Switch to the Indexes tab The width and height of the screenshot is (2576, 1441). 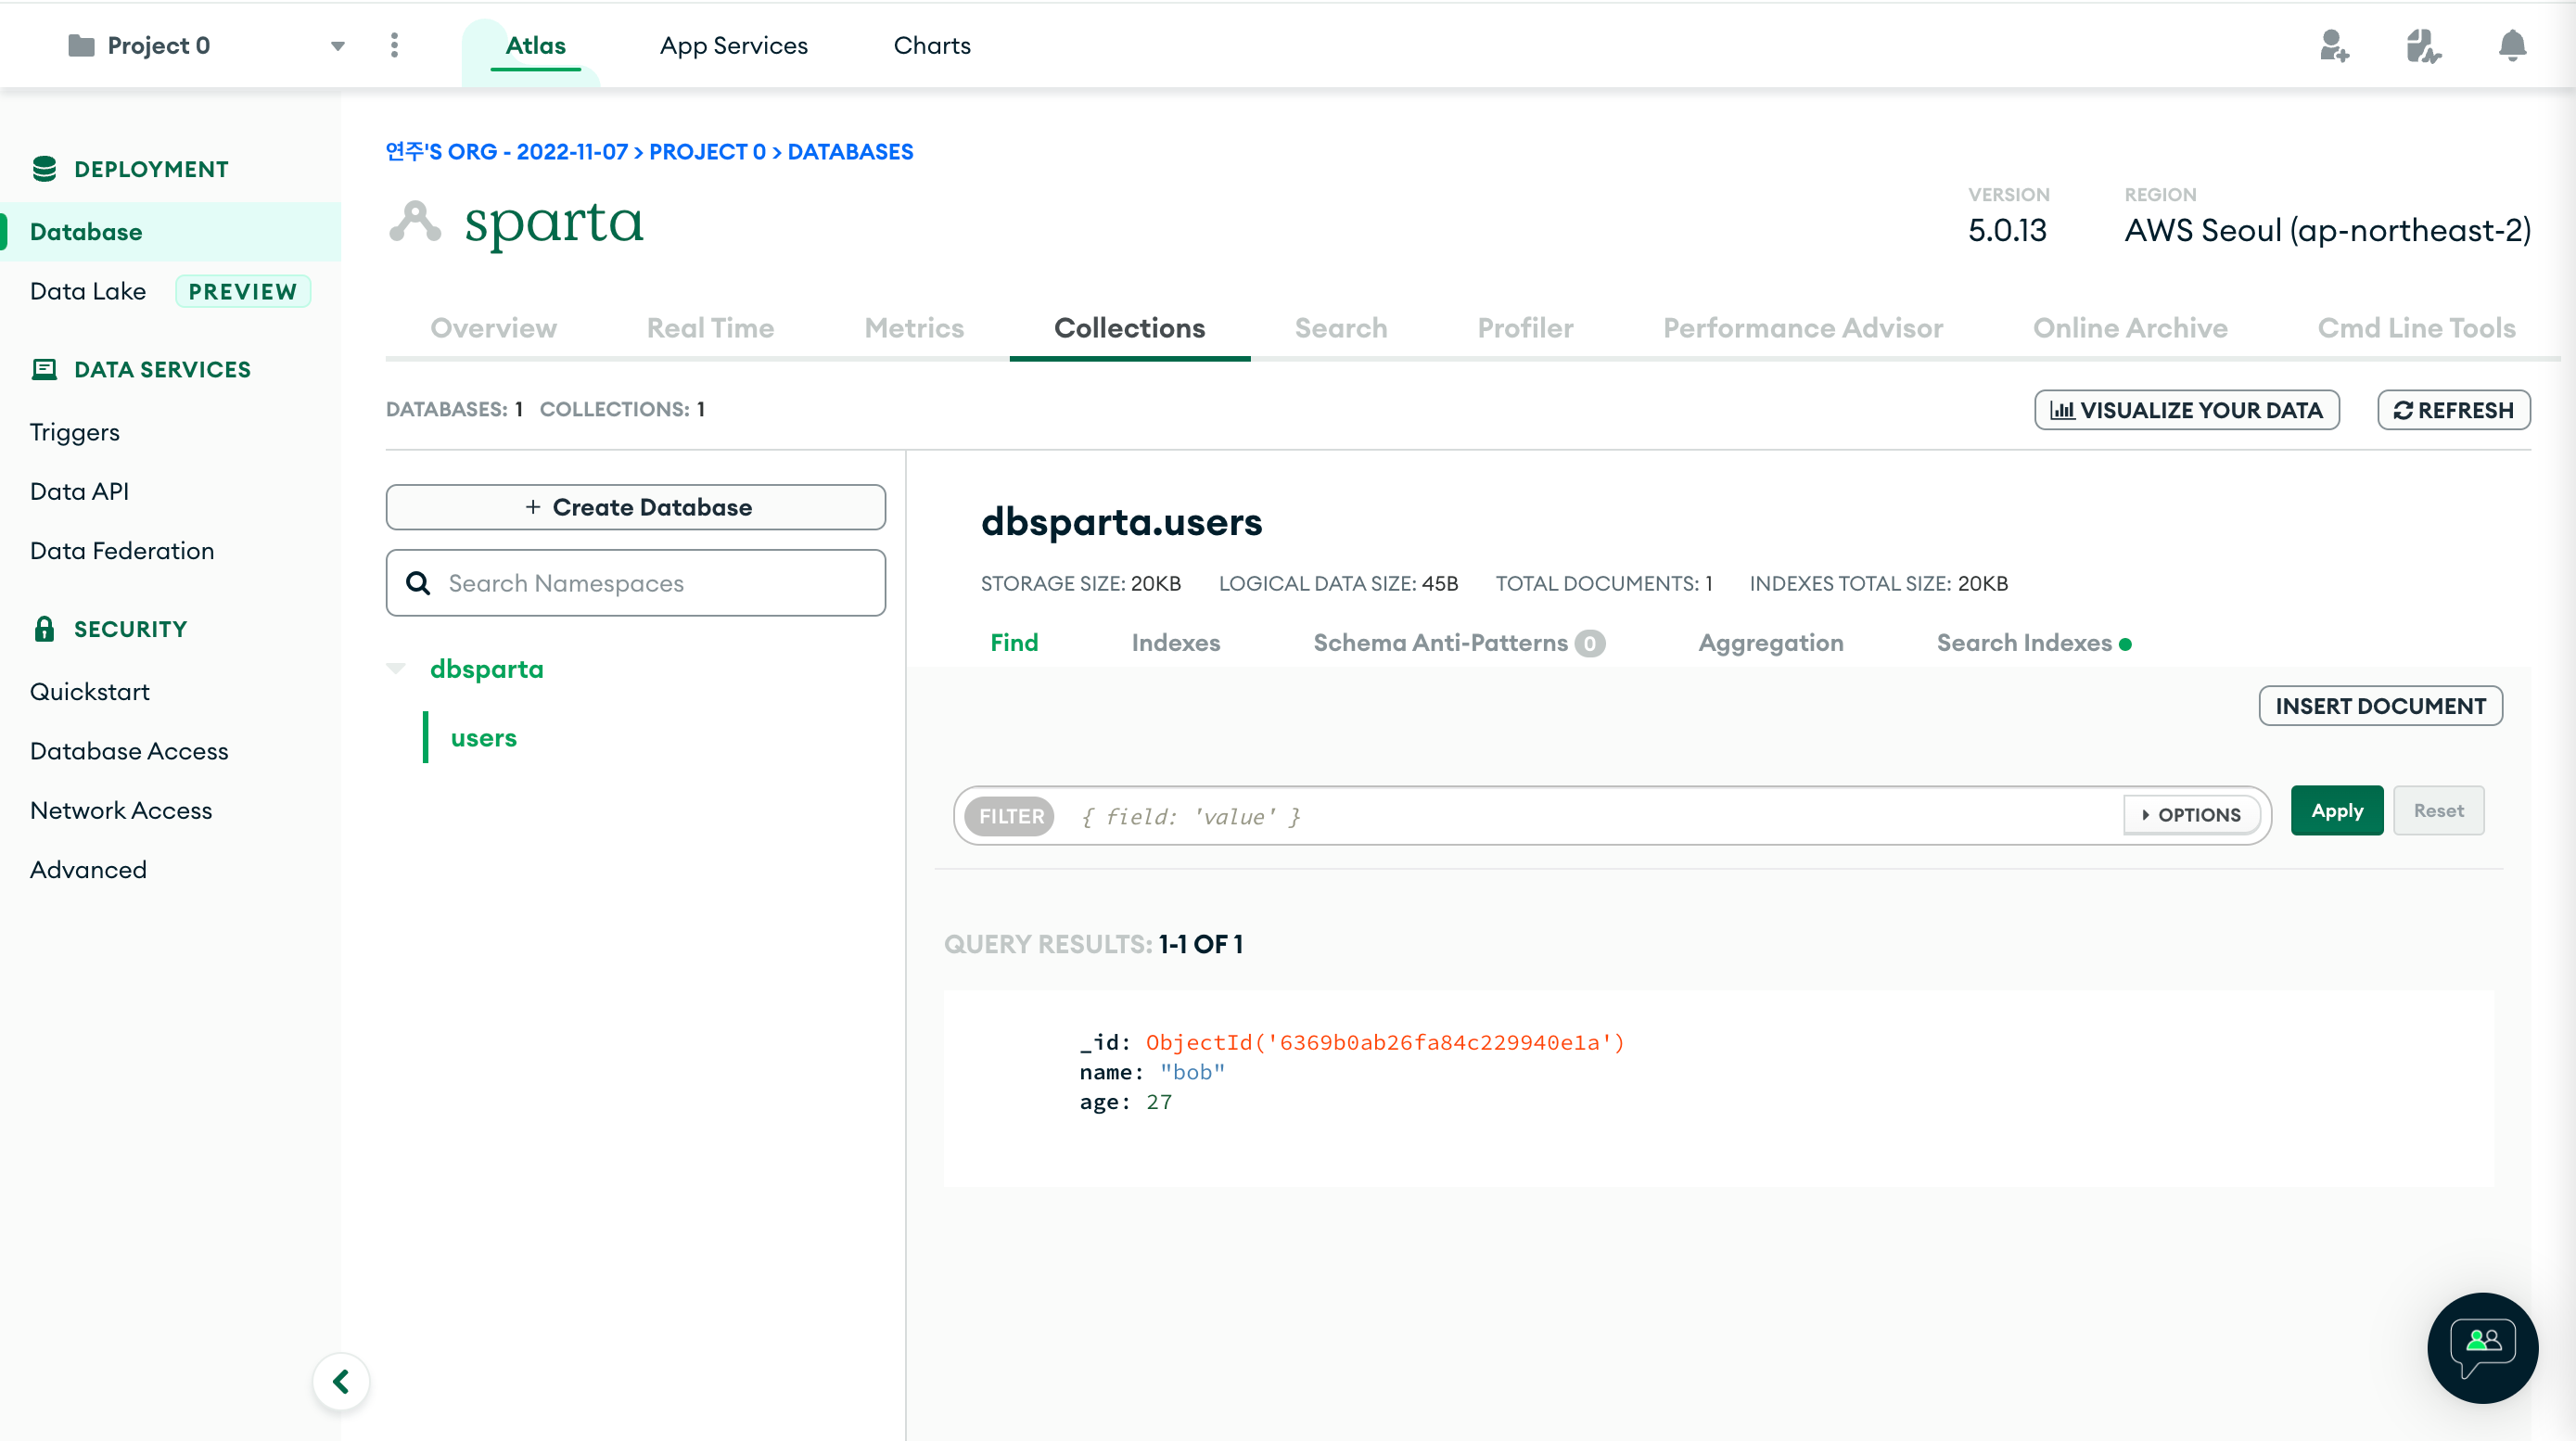[x=1175, y=643]
